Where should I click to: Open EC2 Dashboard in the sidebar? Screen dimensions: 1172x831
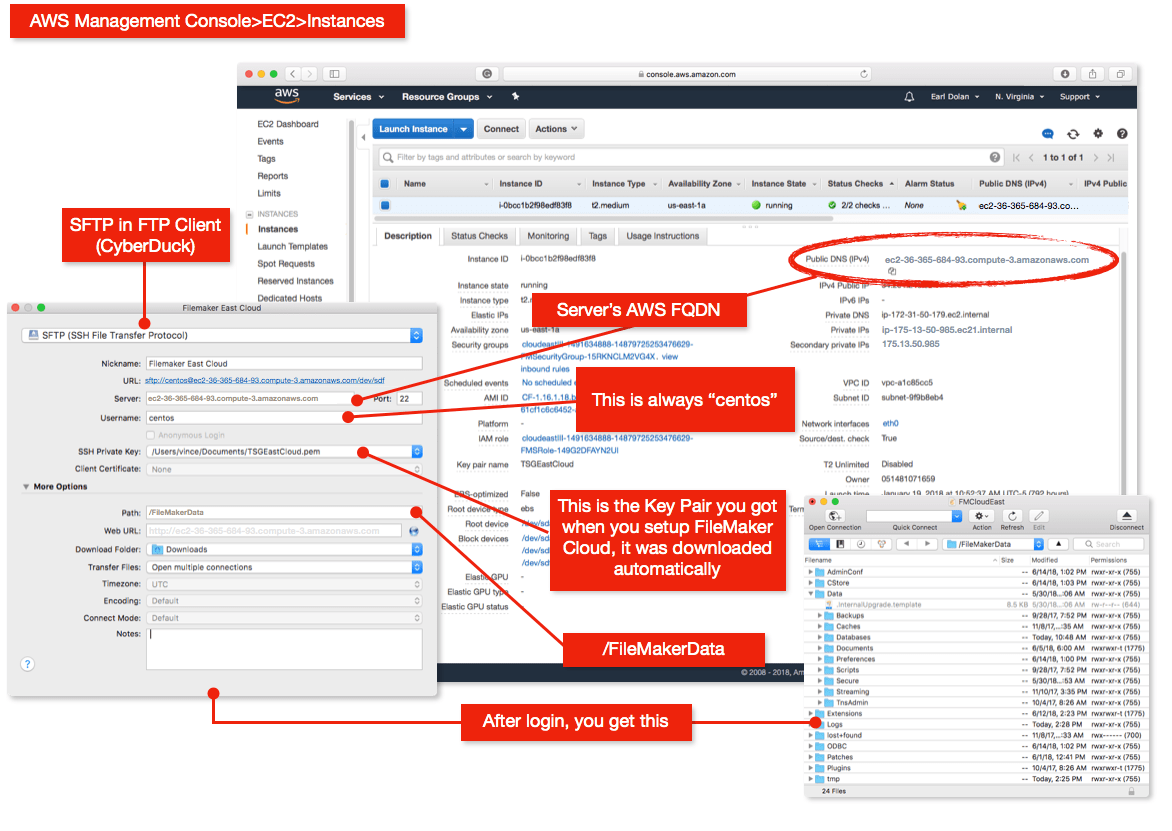click(288, 124)
